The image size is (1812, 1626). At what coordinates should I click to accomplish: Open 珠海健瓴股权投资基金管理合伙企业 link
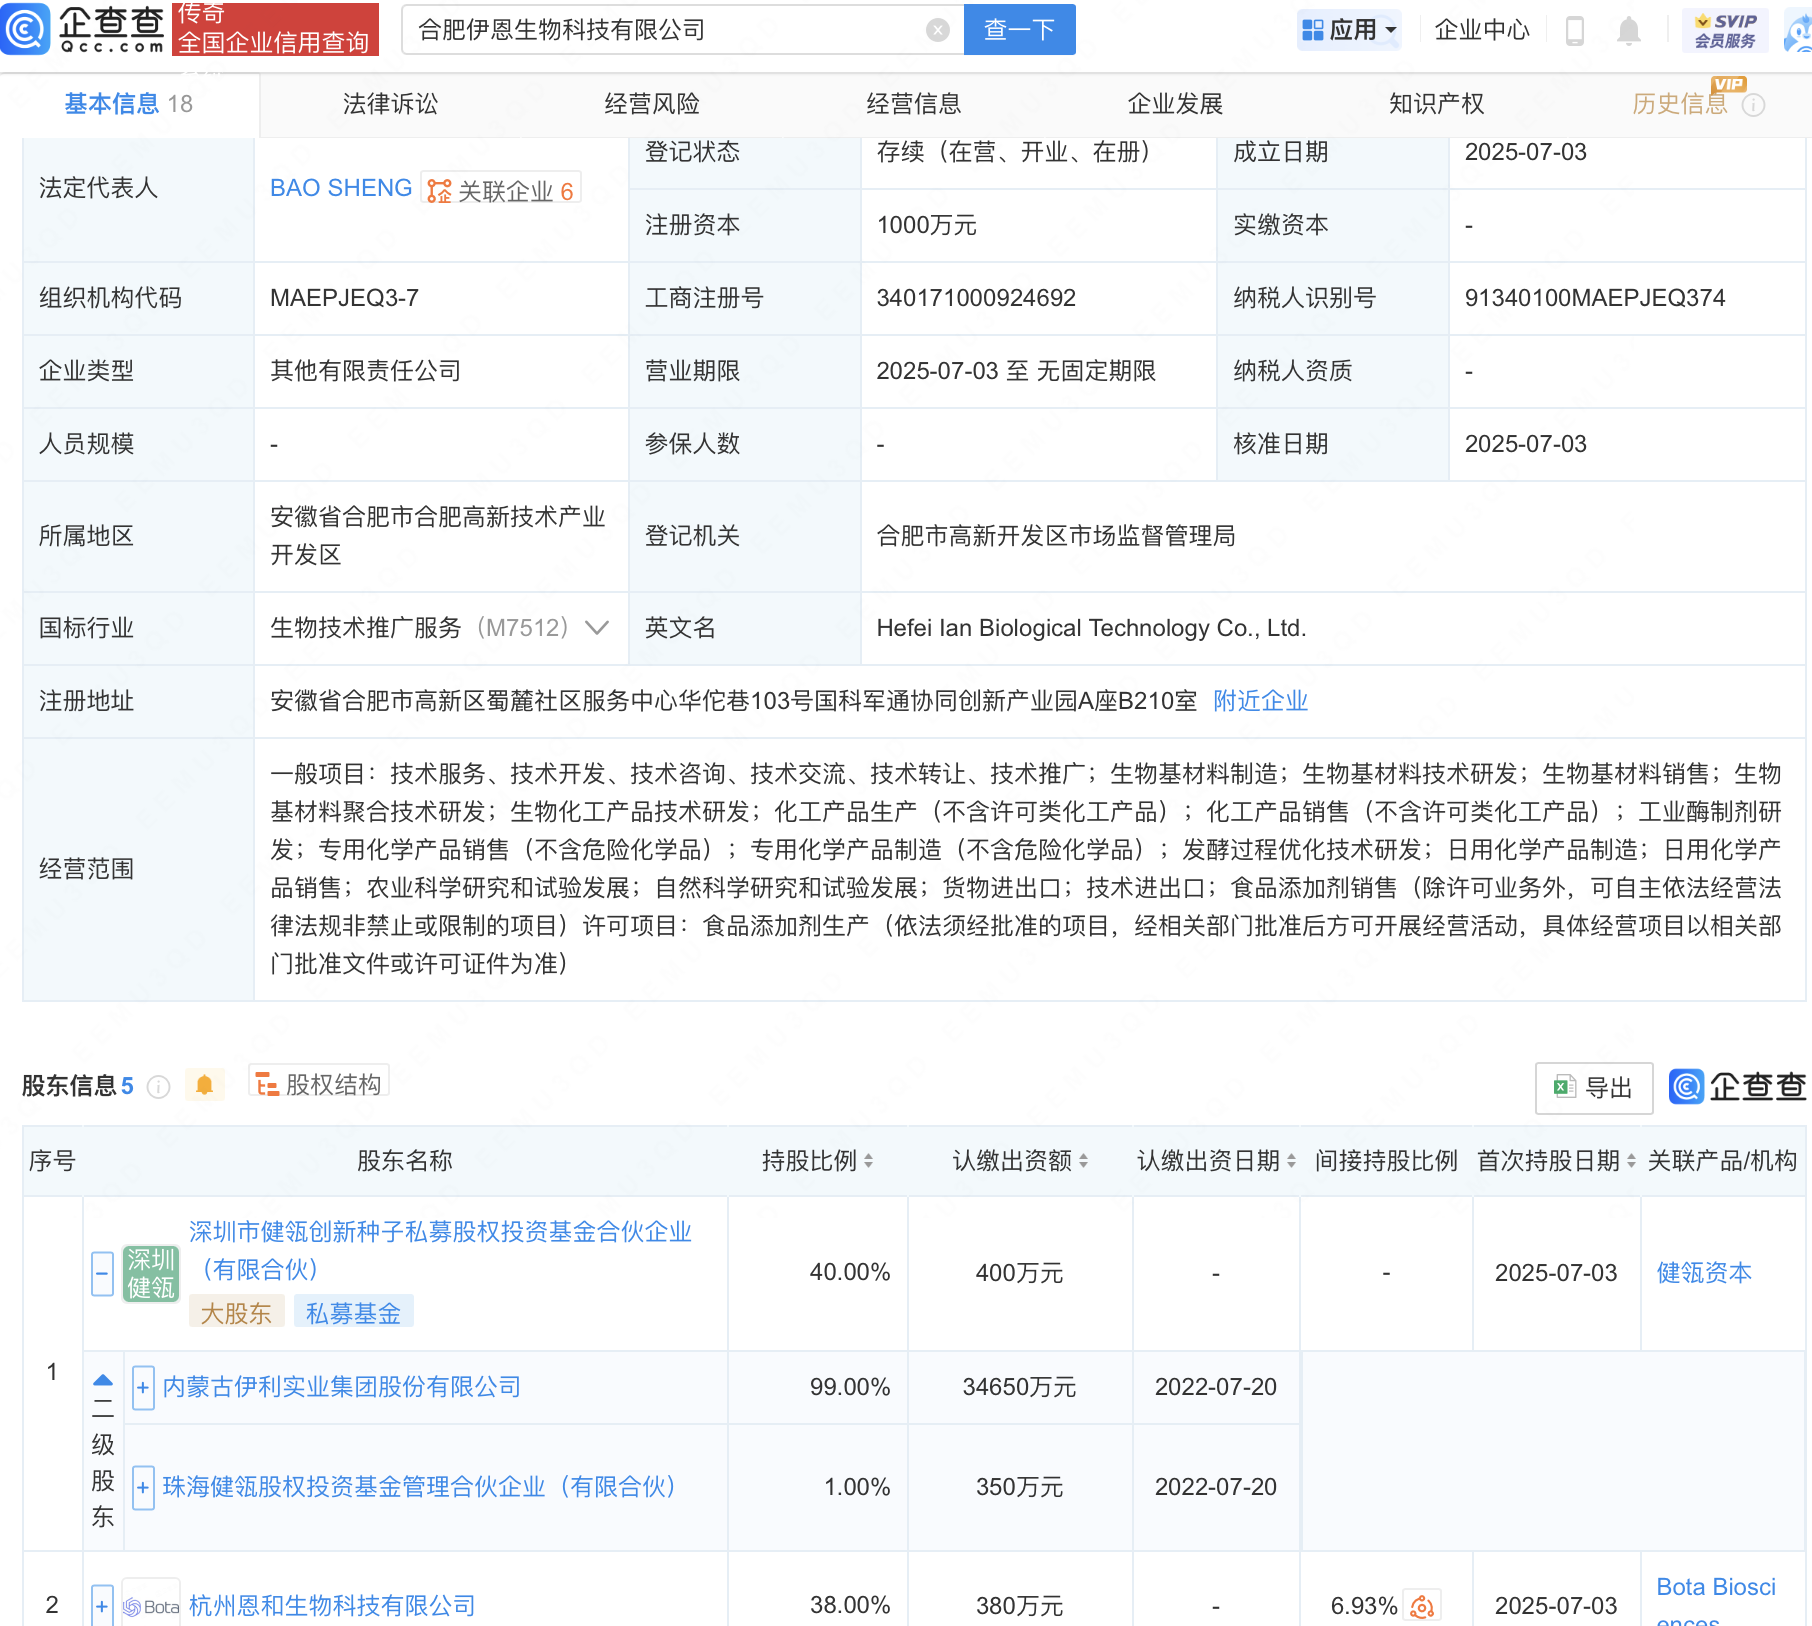click(420, 1487)
